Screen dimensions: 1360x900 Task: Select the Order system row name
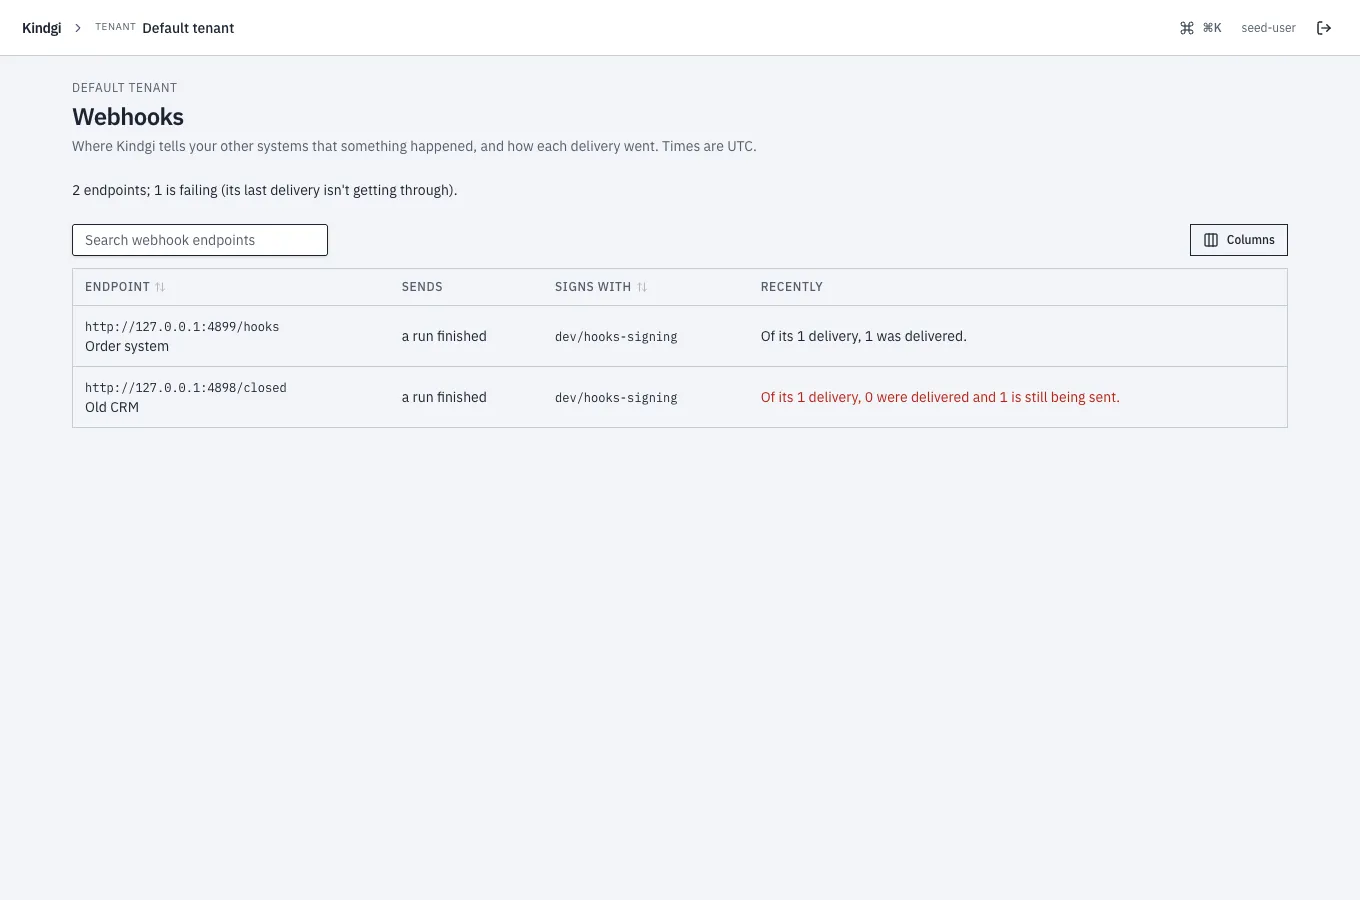[127, 346]
